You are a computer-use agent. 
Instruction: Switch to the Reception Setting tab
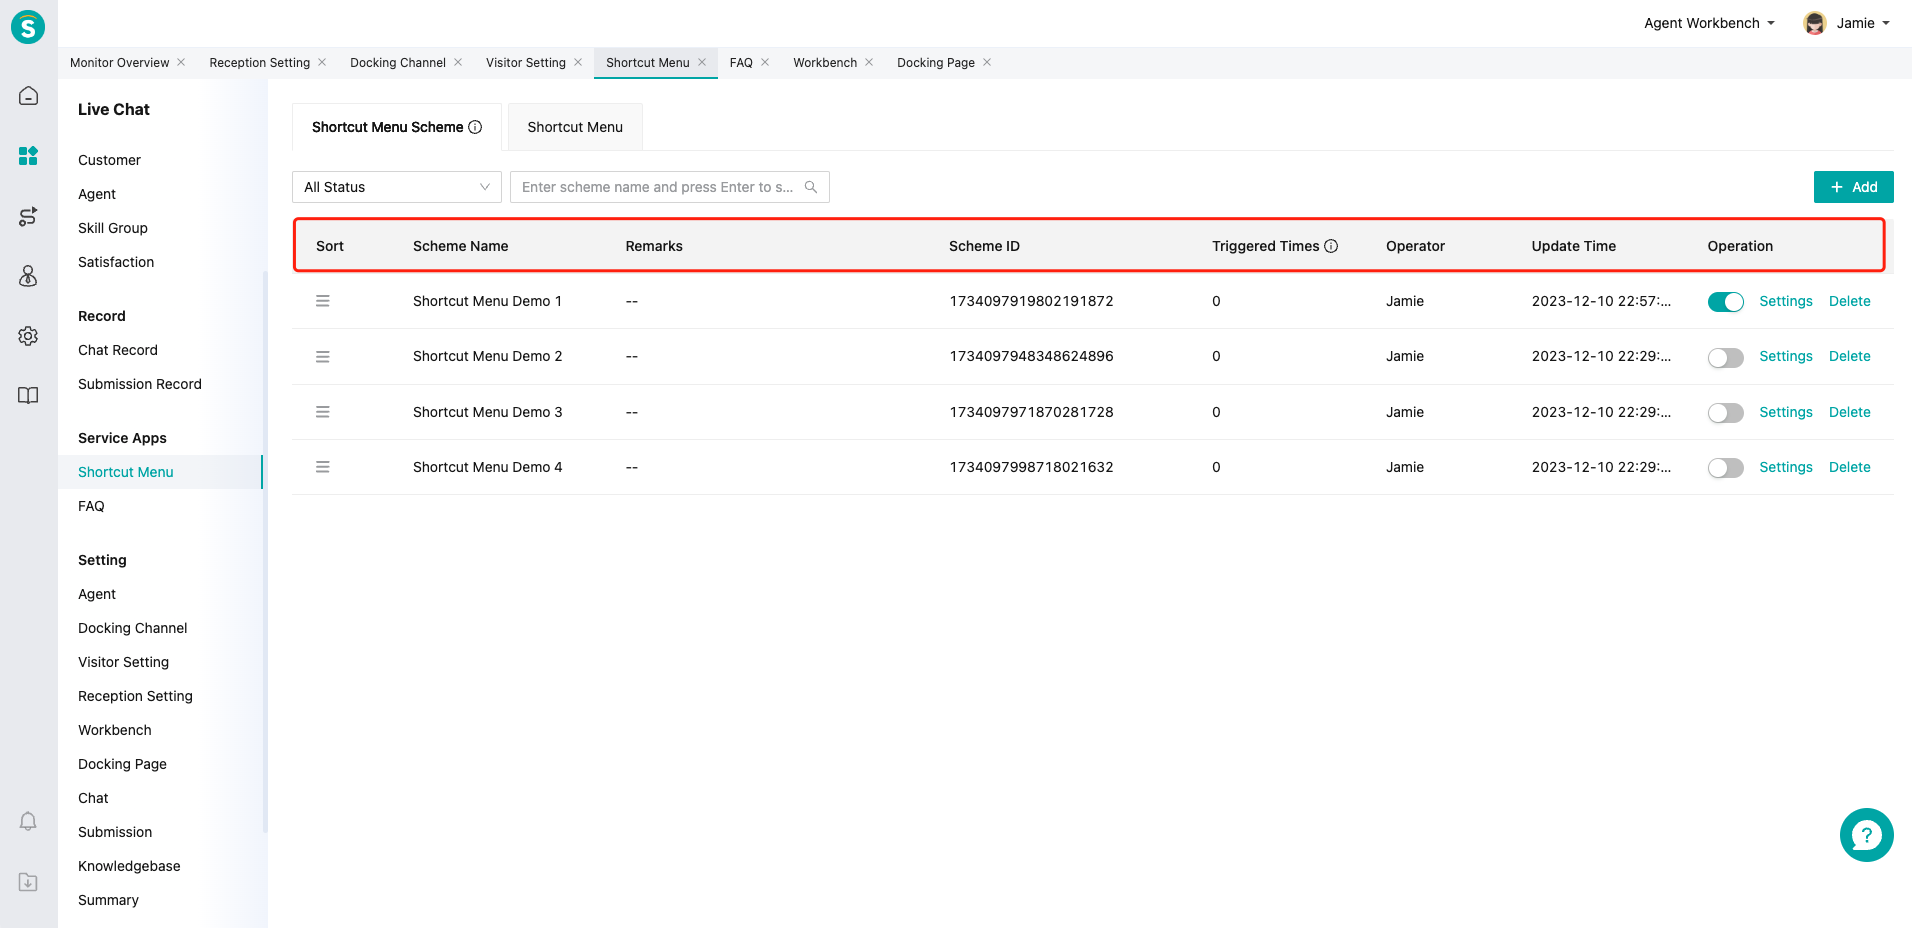pyautogui.click(x=259, y=62)
